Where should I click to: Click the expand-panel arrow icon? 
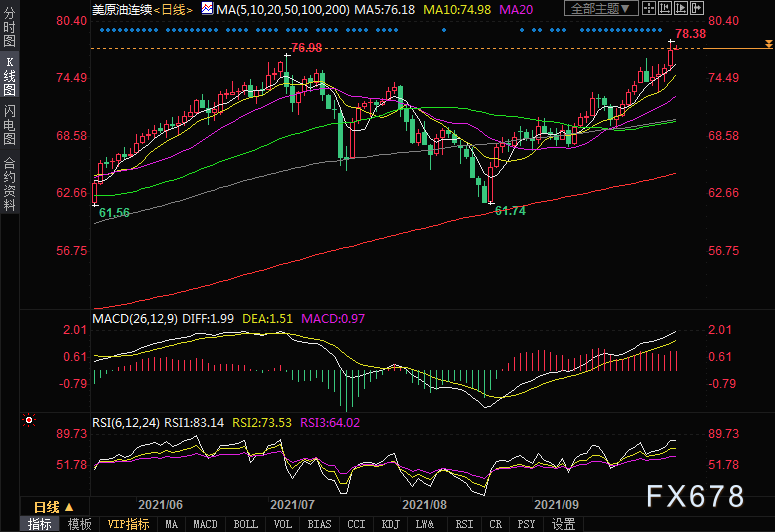(x=696, y=8)
